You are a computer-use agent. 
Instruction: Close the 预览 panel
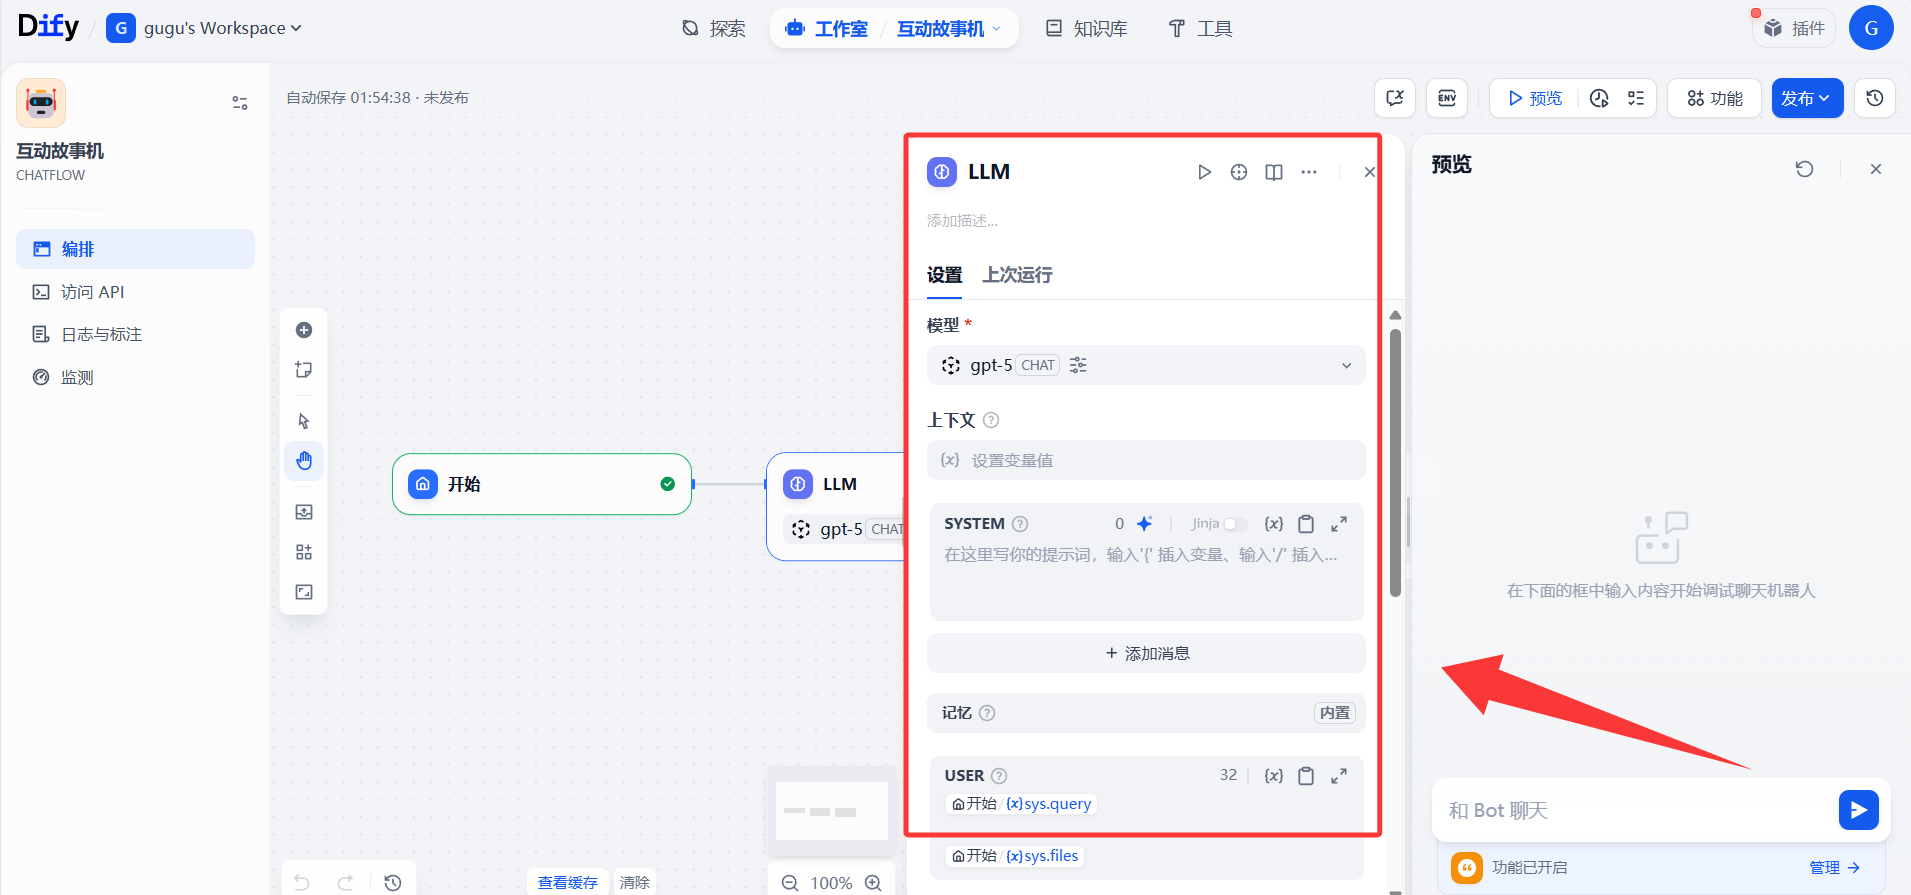coord(1876,169)
